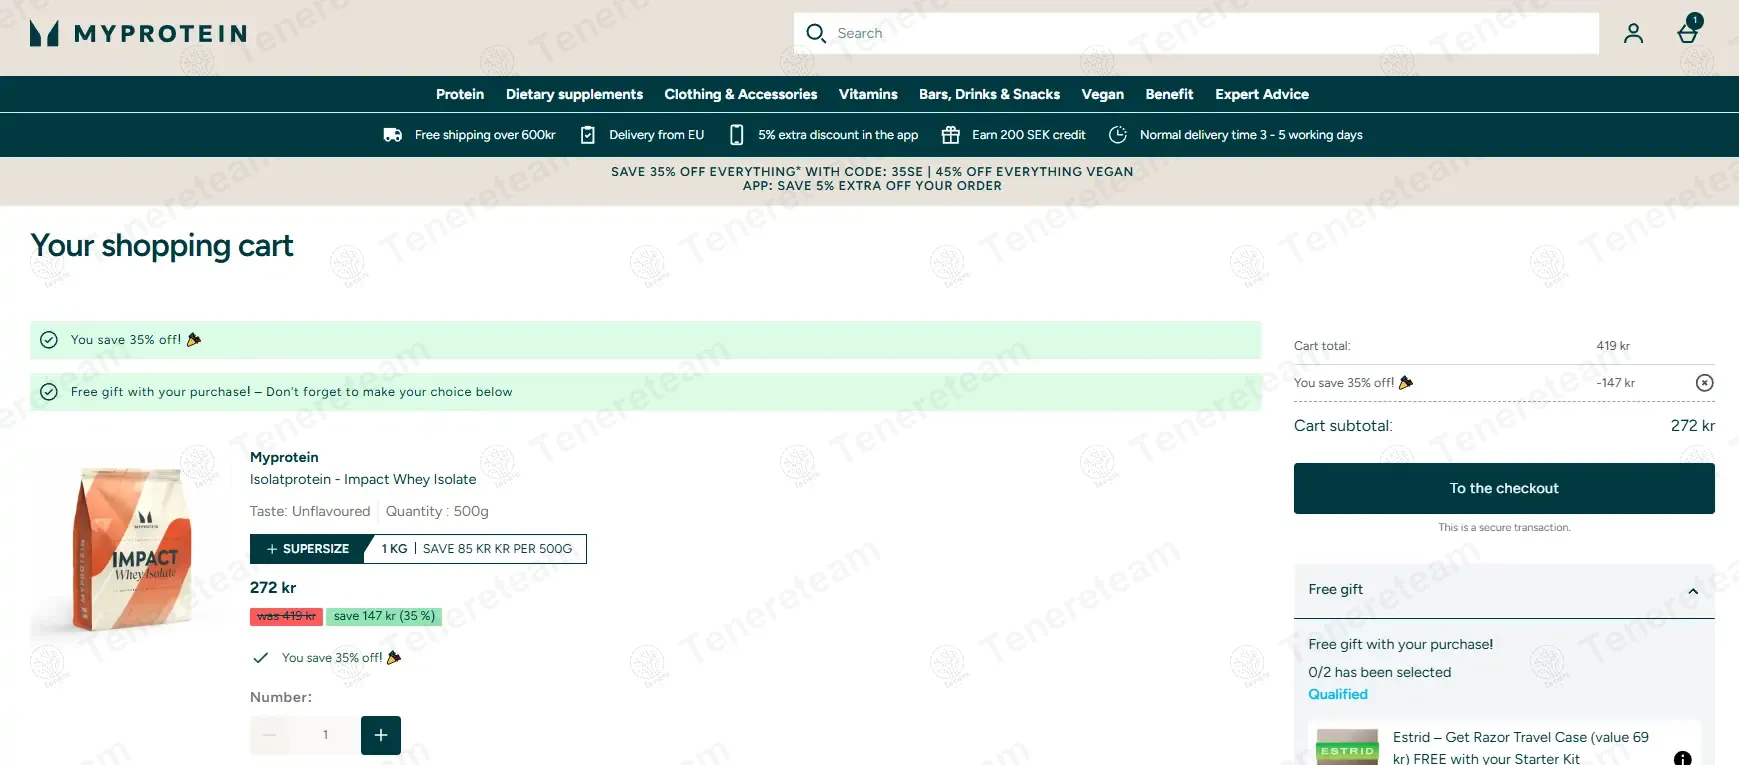The height and width of the screenshot is (765, 1739).
Task: Click the Myprotein brand name link
Action: tap(284, 457)
